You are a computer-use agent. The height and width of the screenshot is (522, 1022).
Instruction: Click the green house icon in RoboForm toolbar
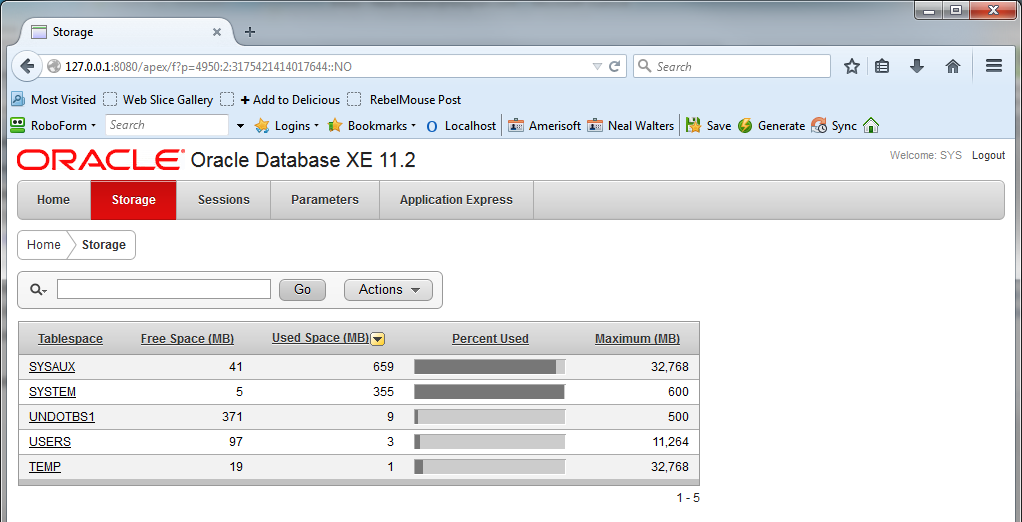[871, 126]
